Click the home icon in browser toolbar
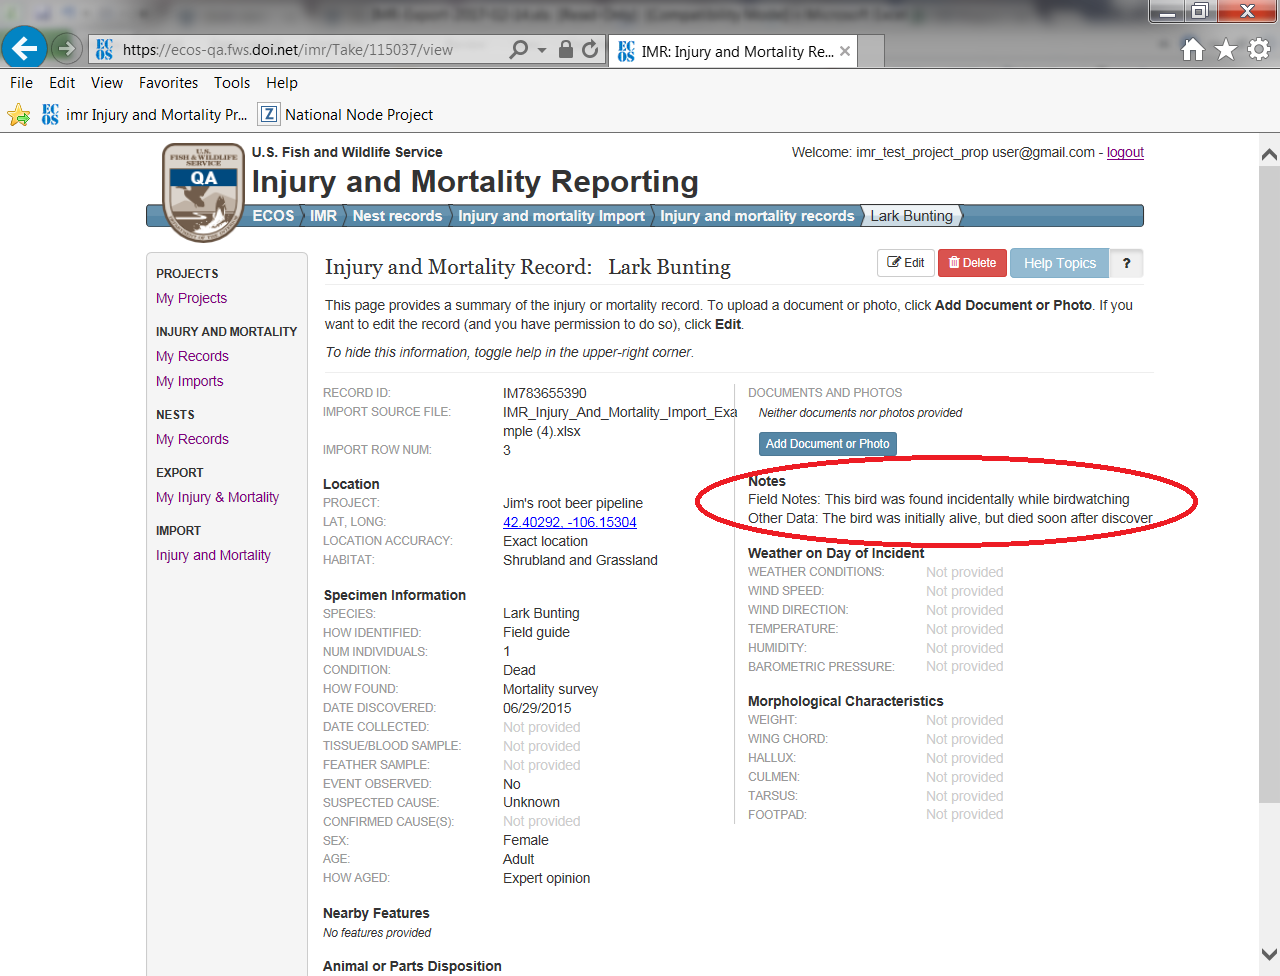The width and height of the screenshot is (1280, 976). click(1192, 49)
